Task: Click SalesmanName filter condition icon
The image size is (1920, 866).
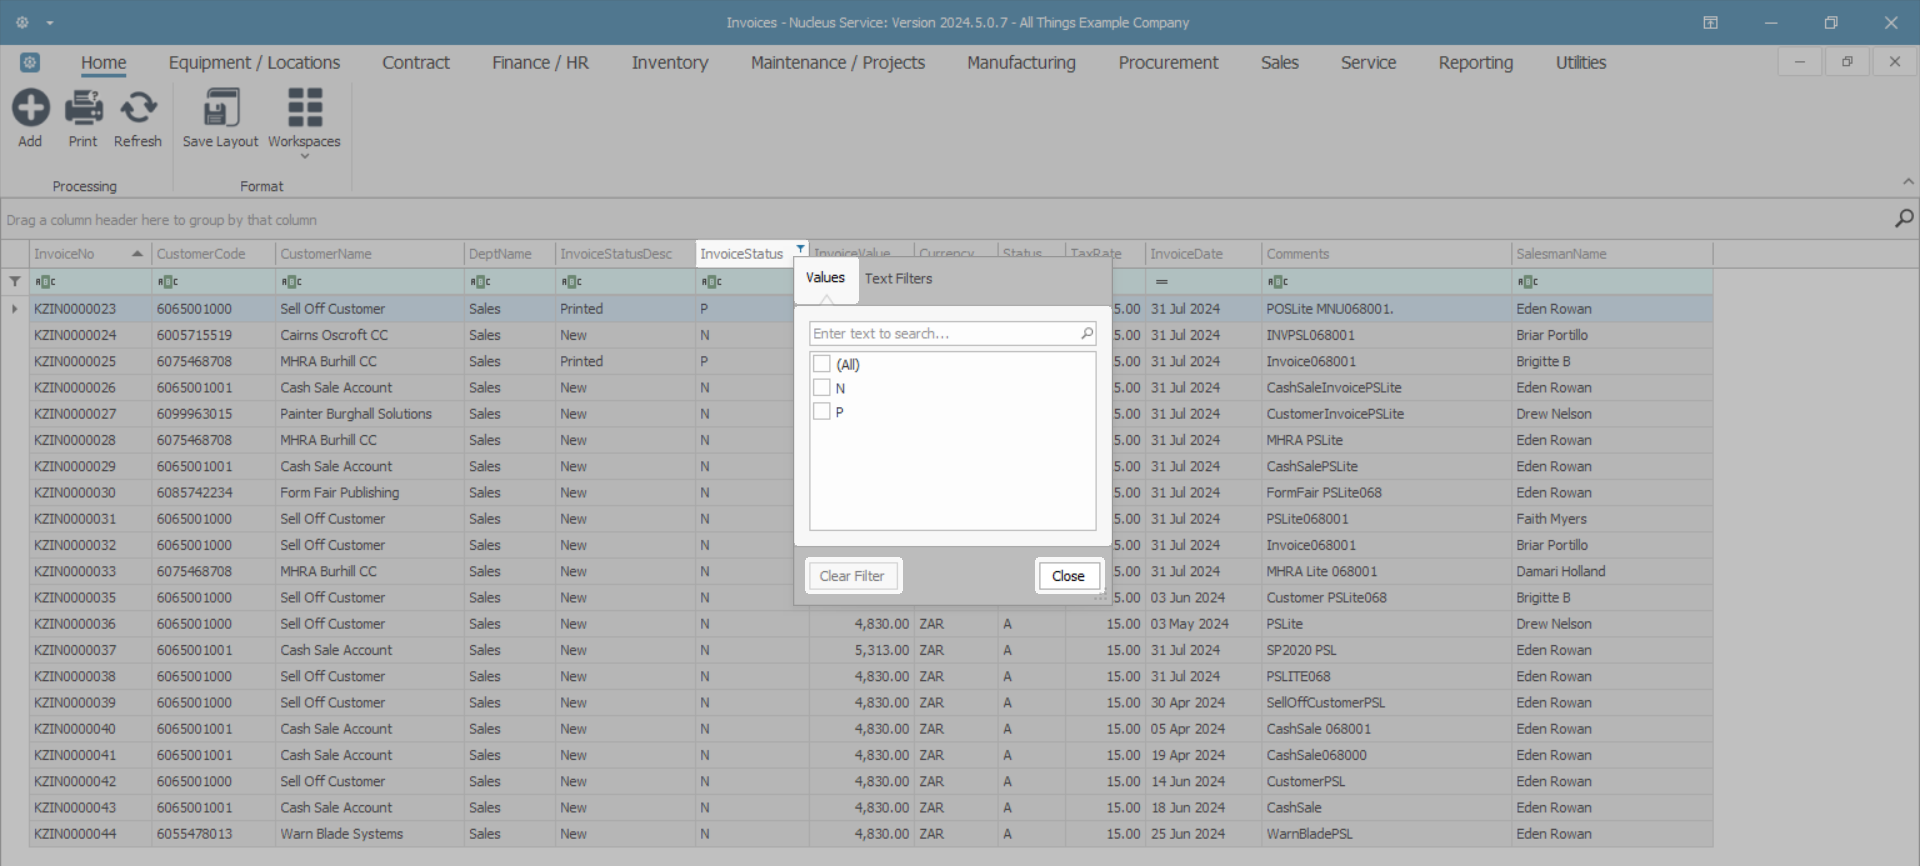Action: click(1528, 282)
